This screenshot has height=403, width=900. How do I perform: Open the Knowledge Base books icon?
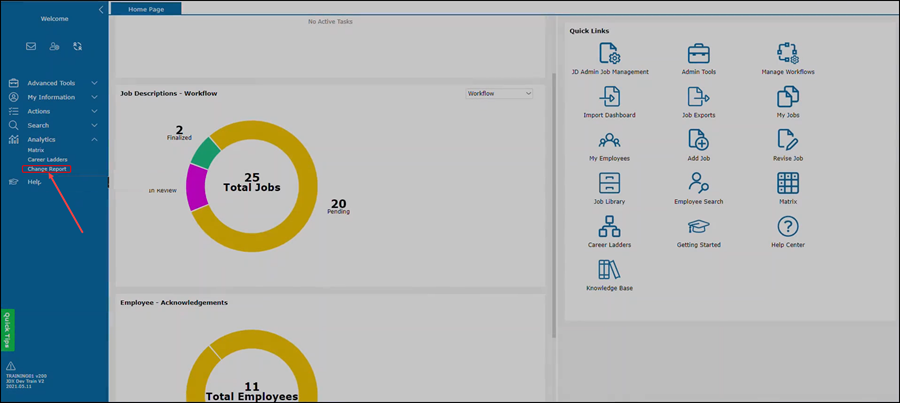(608, 269)
